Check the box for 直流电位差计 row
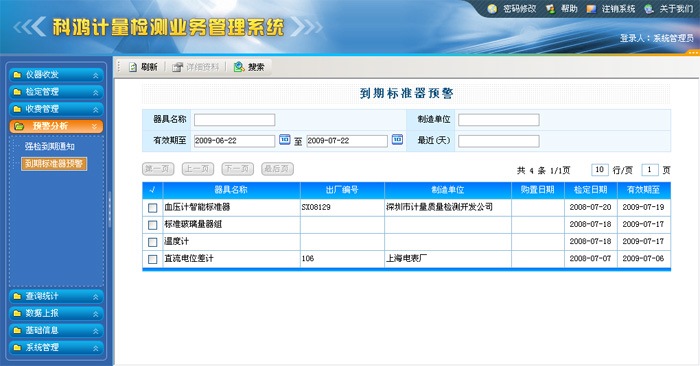Viewport: 700px width, 366px height. pyautogui.click(x=153, y=259)
